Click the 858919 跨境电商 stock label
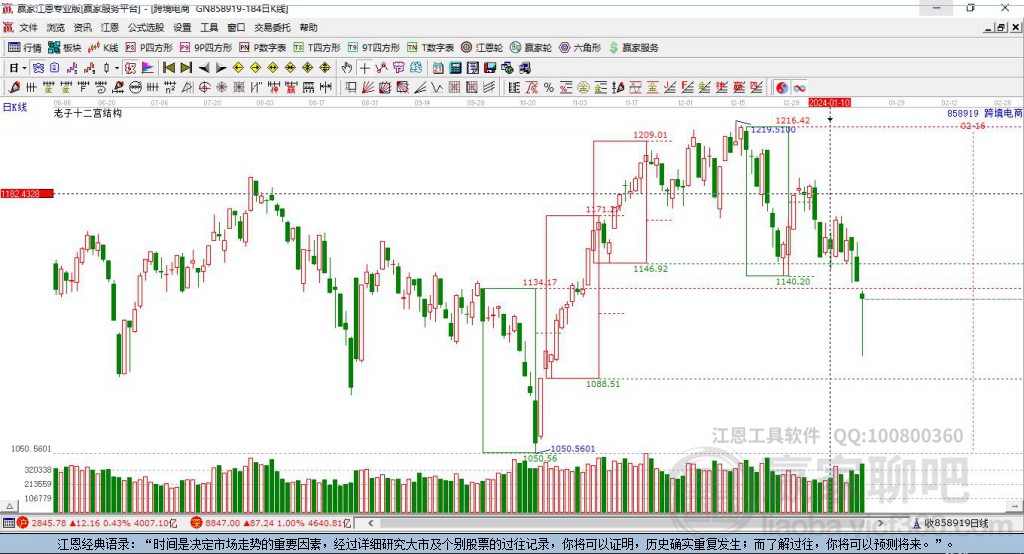 point(984,113)
